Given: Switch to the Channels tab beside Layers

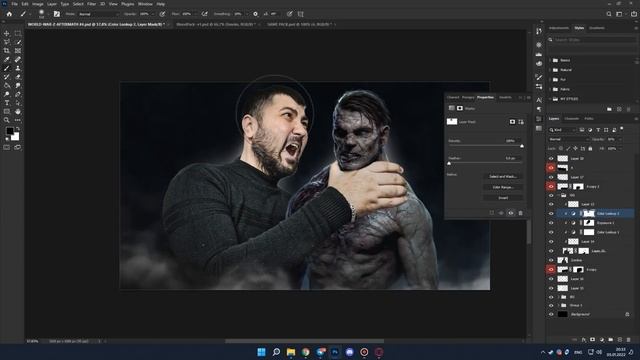Looking at the screenshot, I should click(571, 119).
